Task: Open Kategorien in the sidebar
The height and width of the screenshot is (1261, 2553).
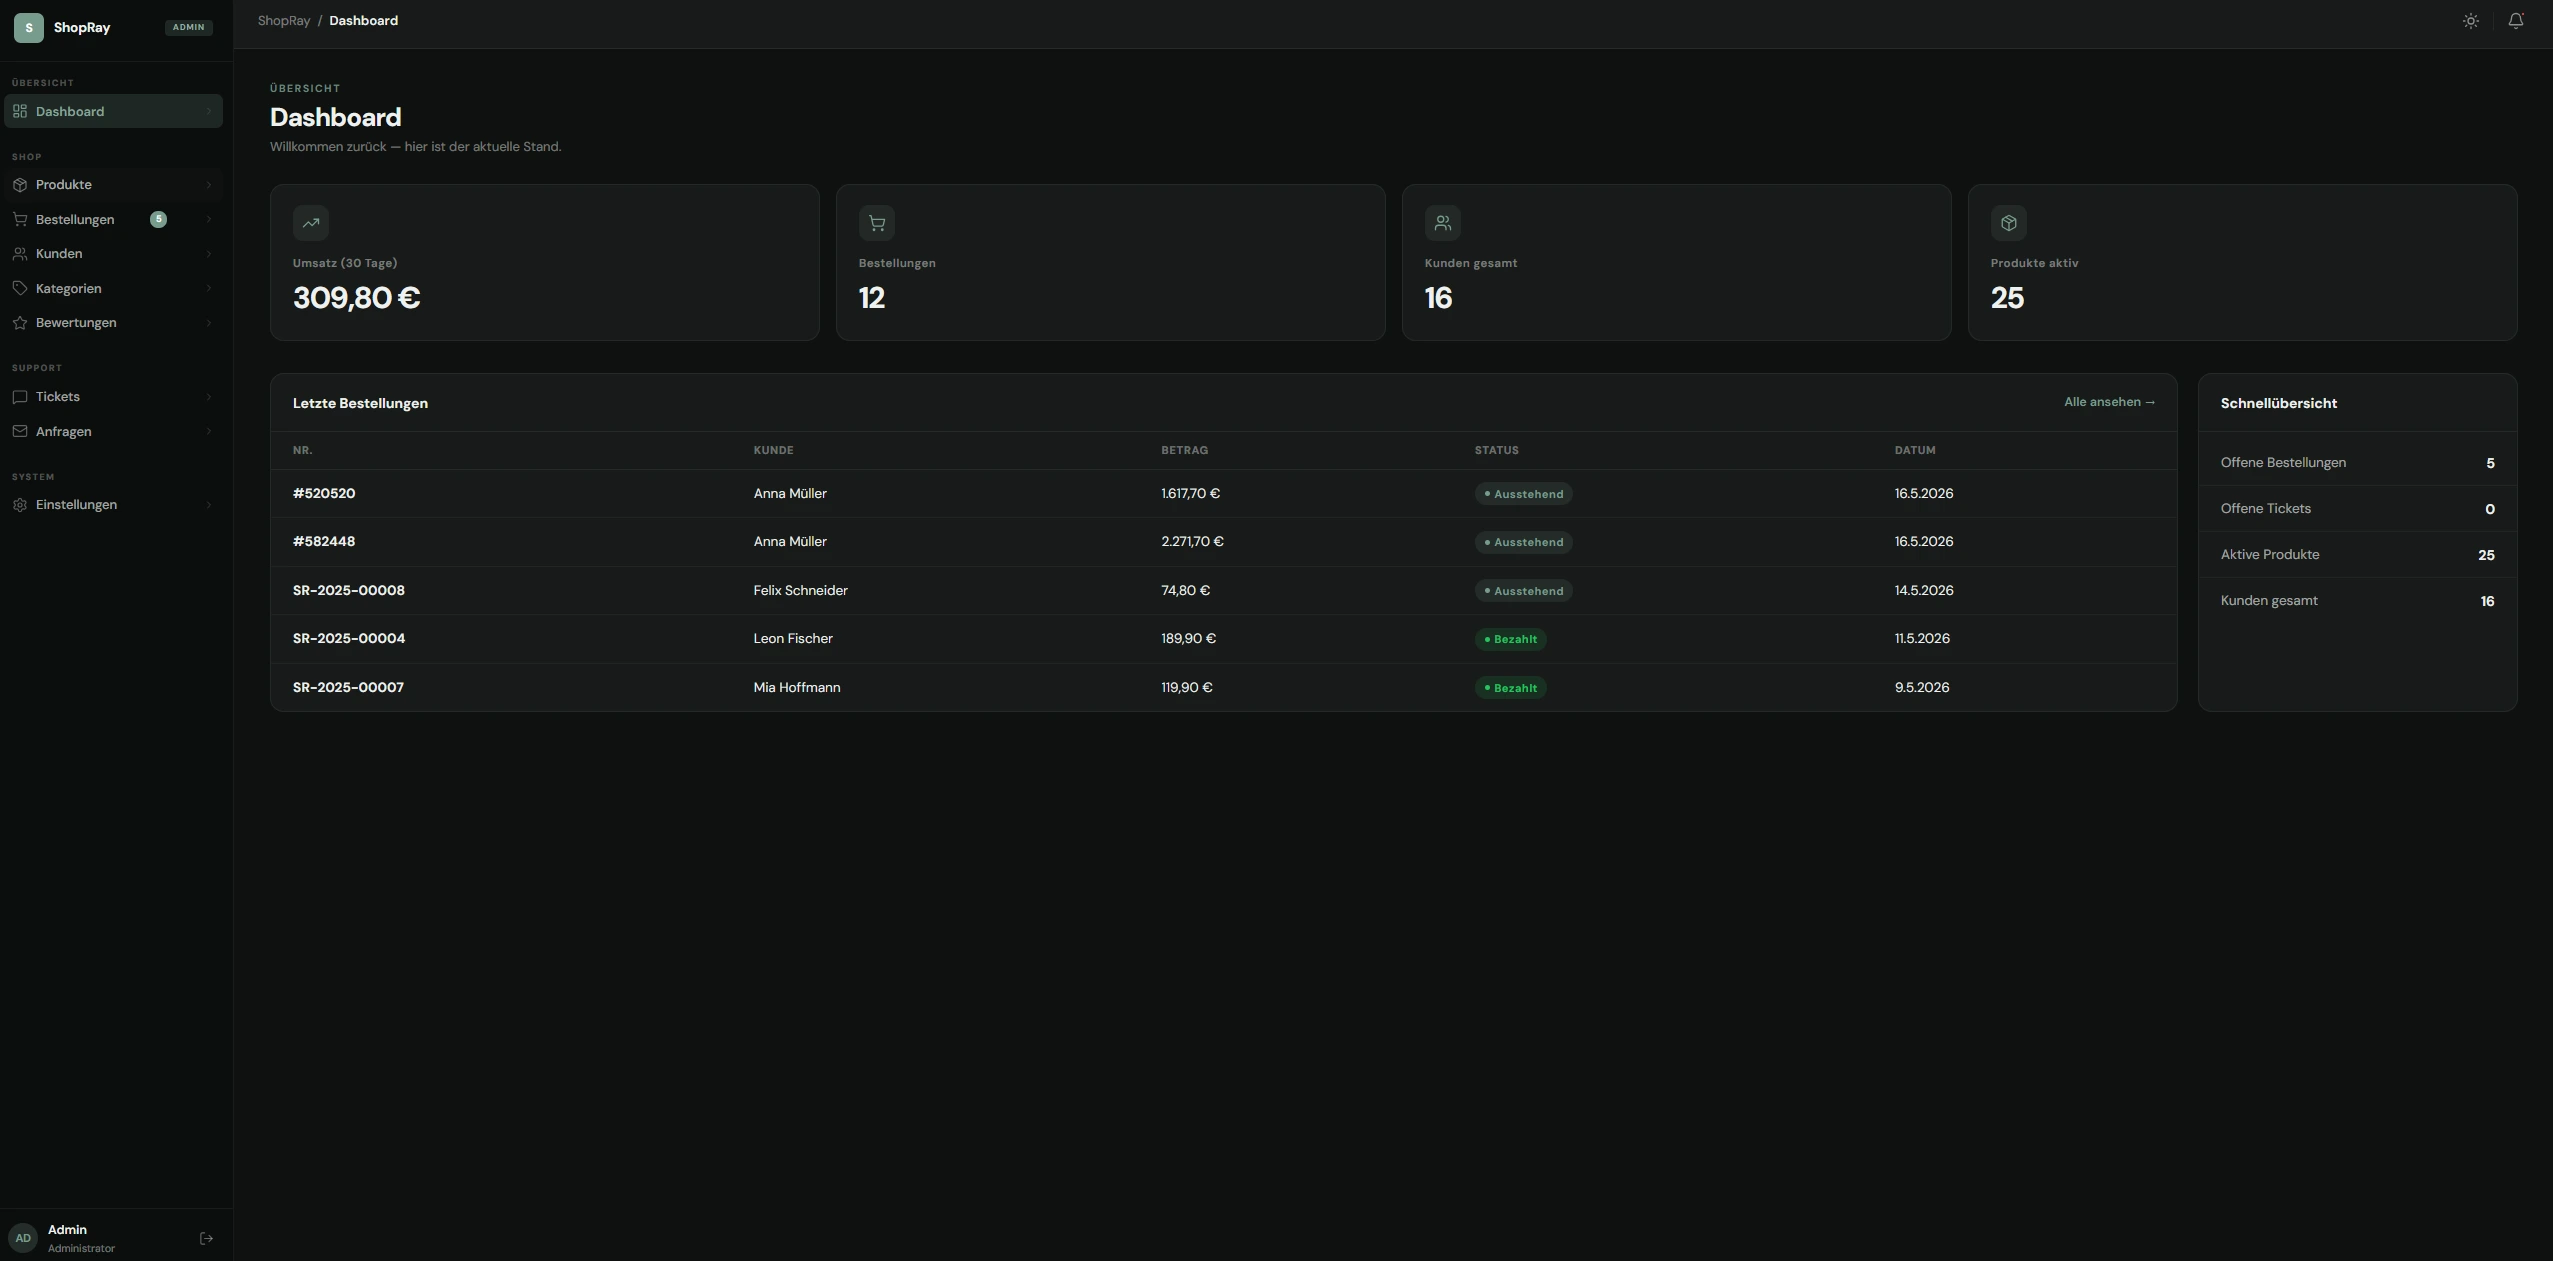Action: pyautogui.click(x=113, y=288)
